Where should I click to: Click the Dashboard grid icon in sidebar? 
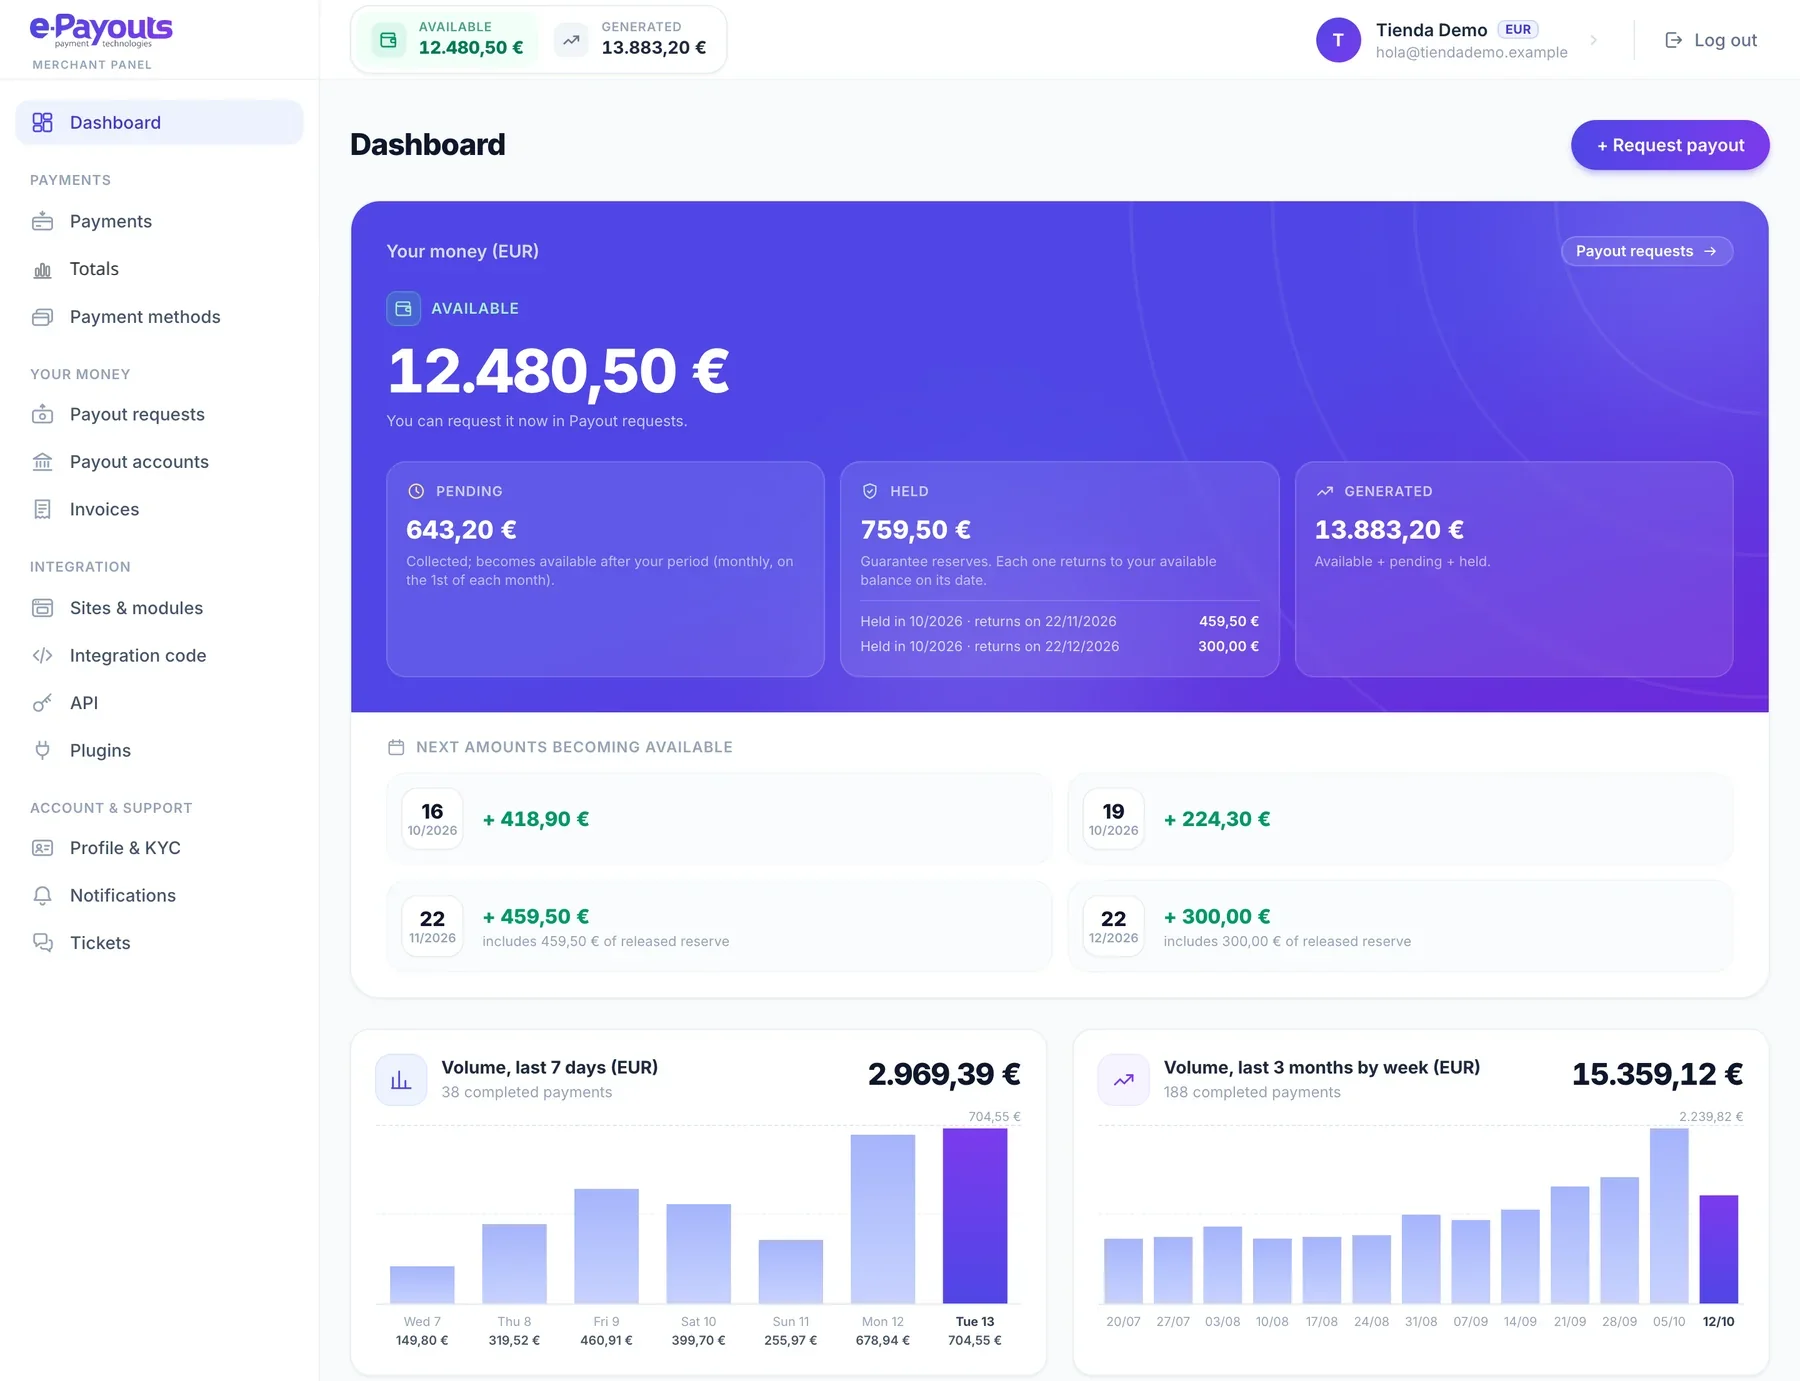pos(42,123)
